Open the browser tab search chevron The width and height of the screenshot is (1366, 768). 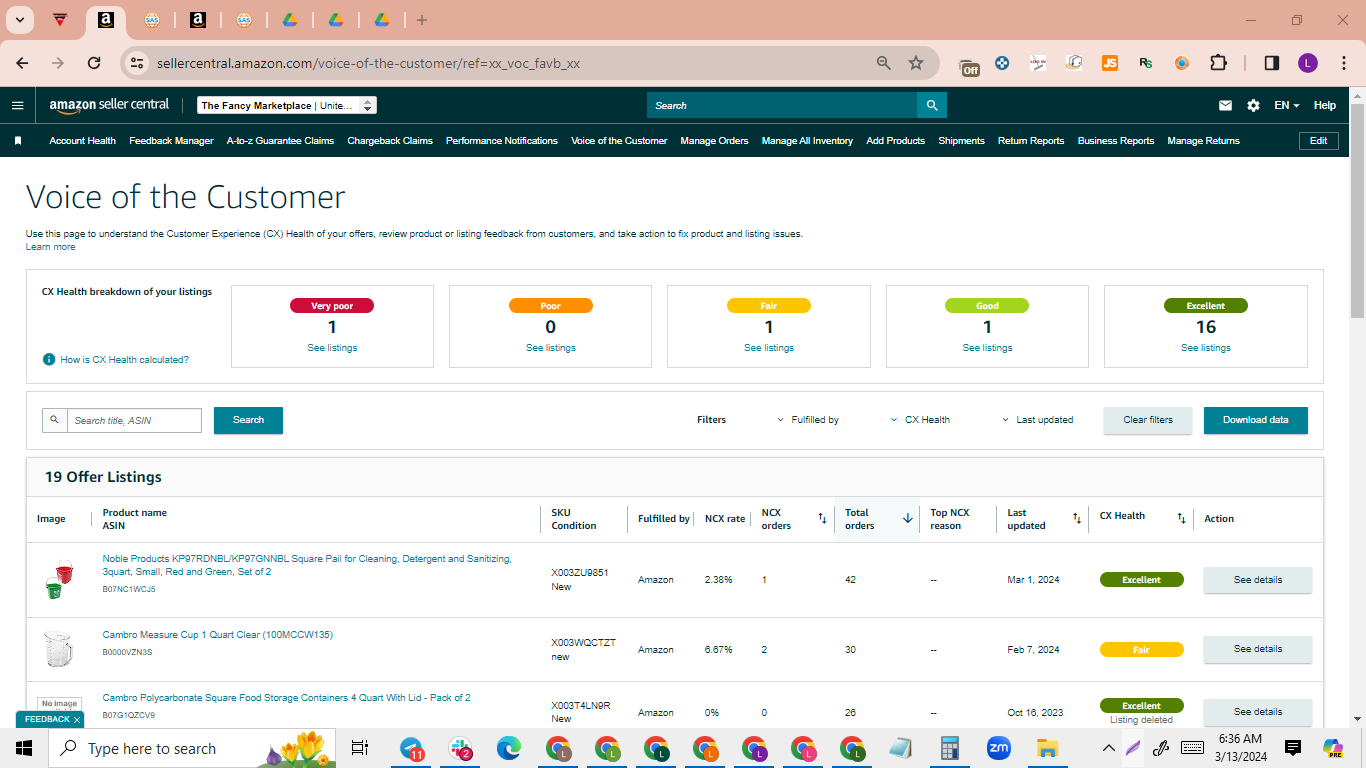19,20
